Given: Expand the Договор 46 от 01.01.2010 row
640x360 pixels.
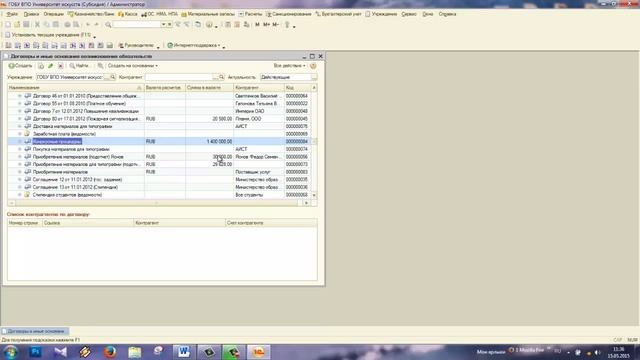Looking at the screenshot, I should [20, 96].
